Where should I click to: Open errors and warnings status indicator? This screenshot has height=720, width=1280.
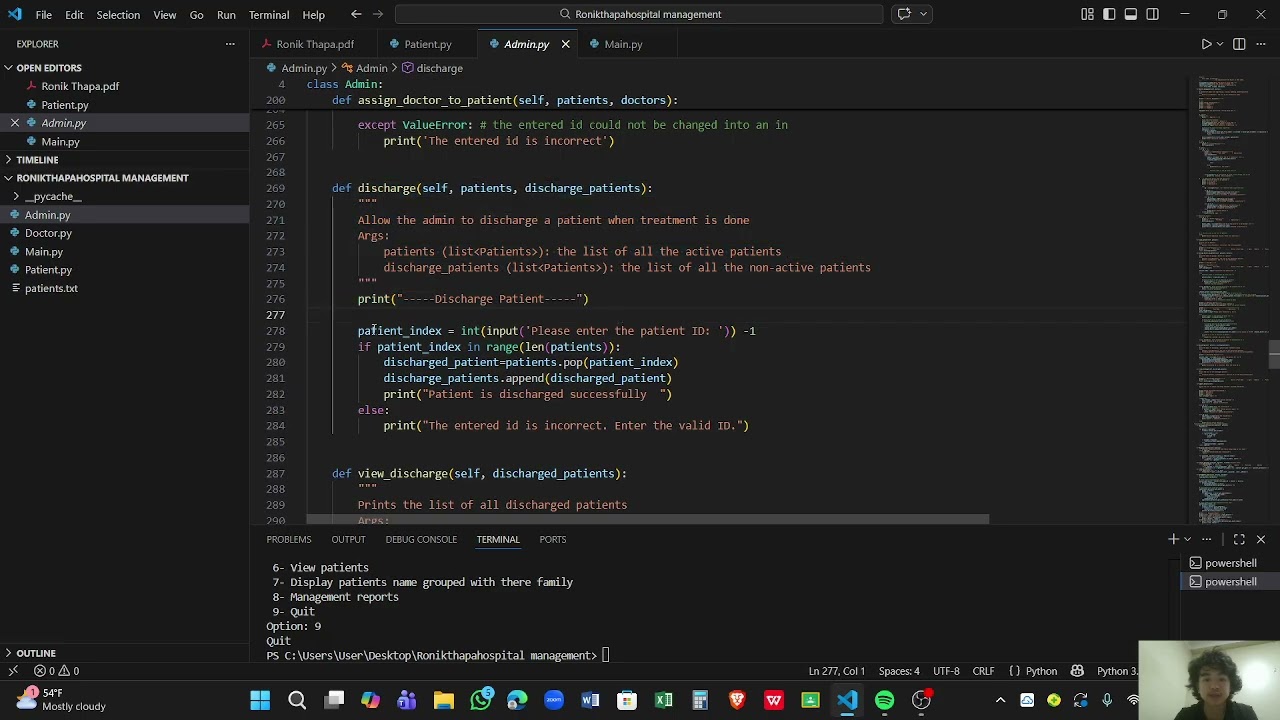coord(56,671)
